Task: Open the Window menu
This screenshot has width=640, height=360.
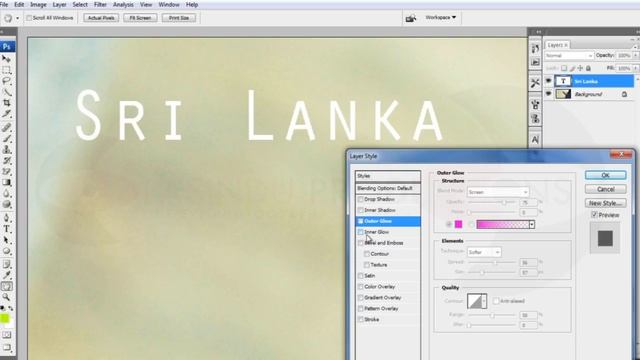Action: click(x=169, y=5)
